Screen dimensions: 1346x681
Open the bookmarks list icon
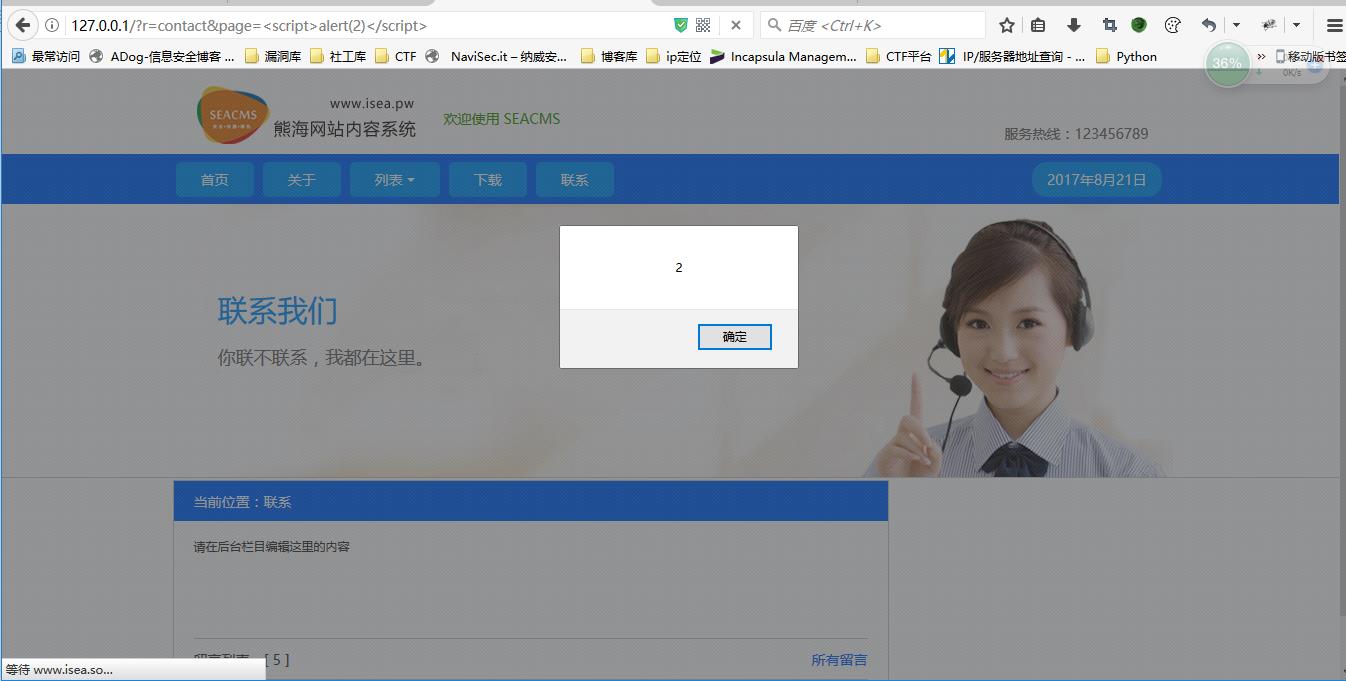pos(1038,25)
